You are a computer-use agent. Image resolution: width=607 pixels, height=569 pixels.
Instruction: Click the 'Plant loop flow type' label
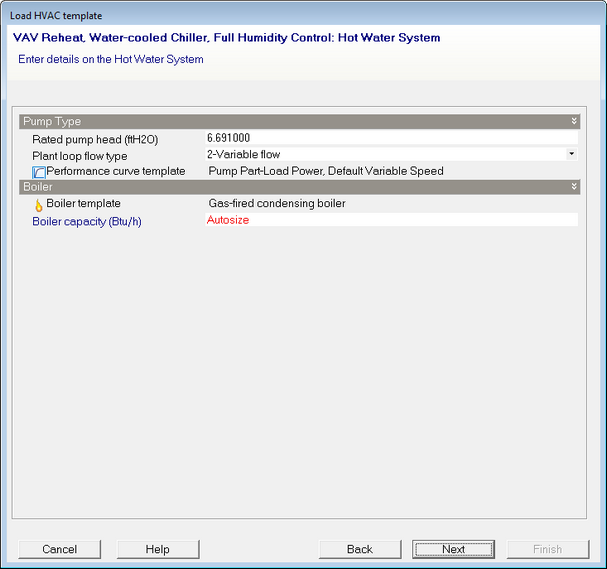pos(94,156)
